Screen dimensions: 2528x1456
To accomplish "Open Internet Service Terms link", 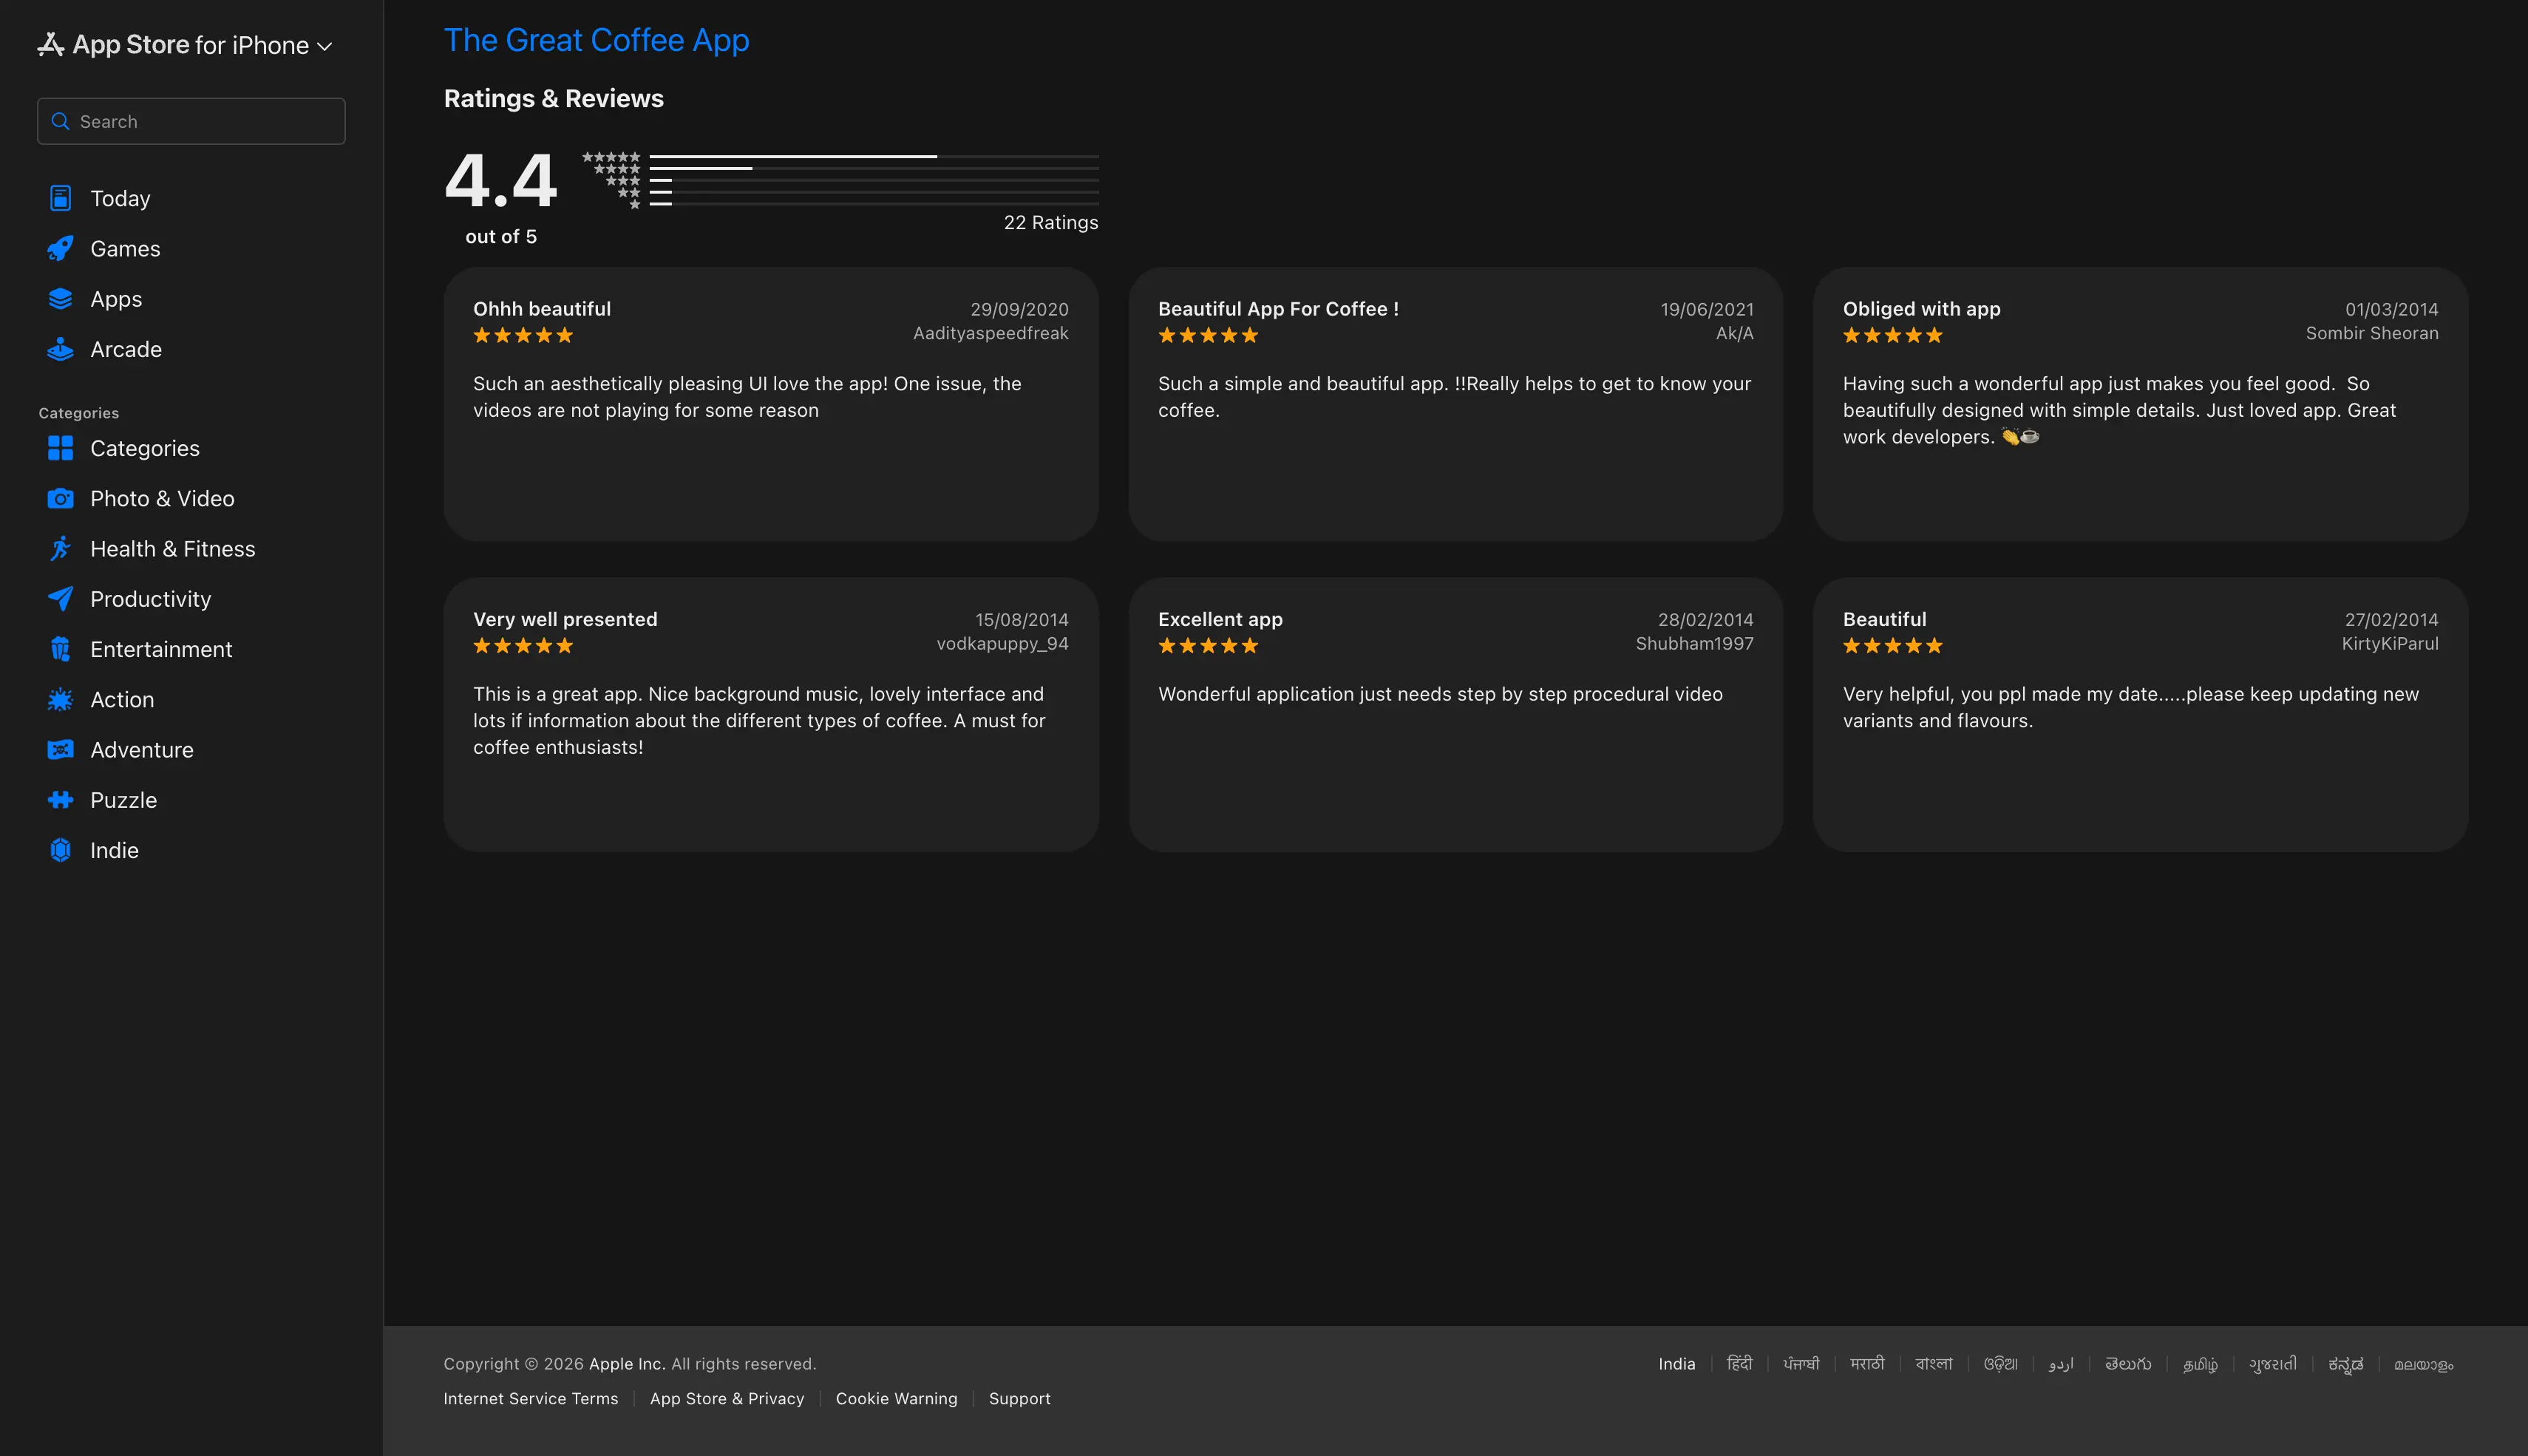I will (x=531, y=1398).
